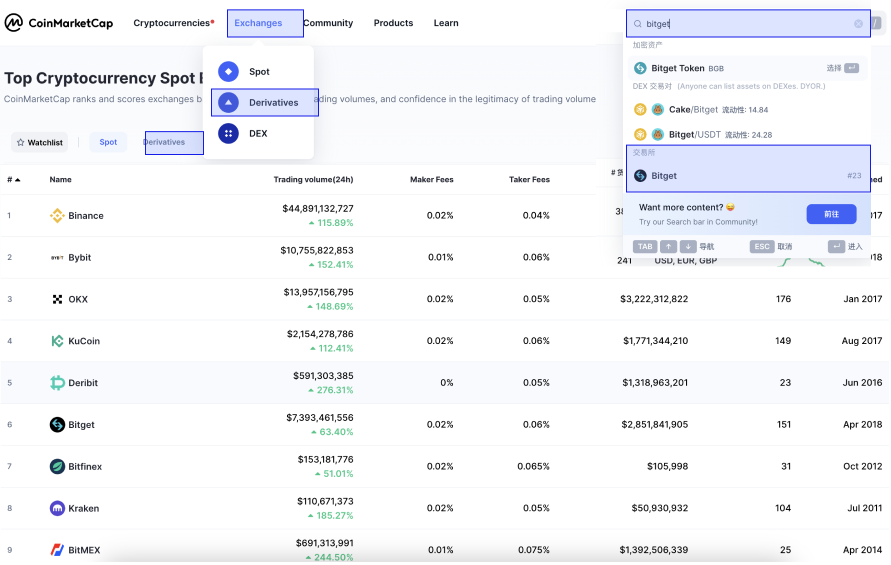The height and width of the screenshot is (565, 891).
Task: Click the Deribit logo icon
Action: pos(57,383)
